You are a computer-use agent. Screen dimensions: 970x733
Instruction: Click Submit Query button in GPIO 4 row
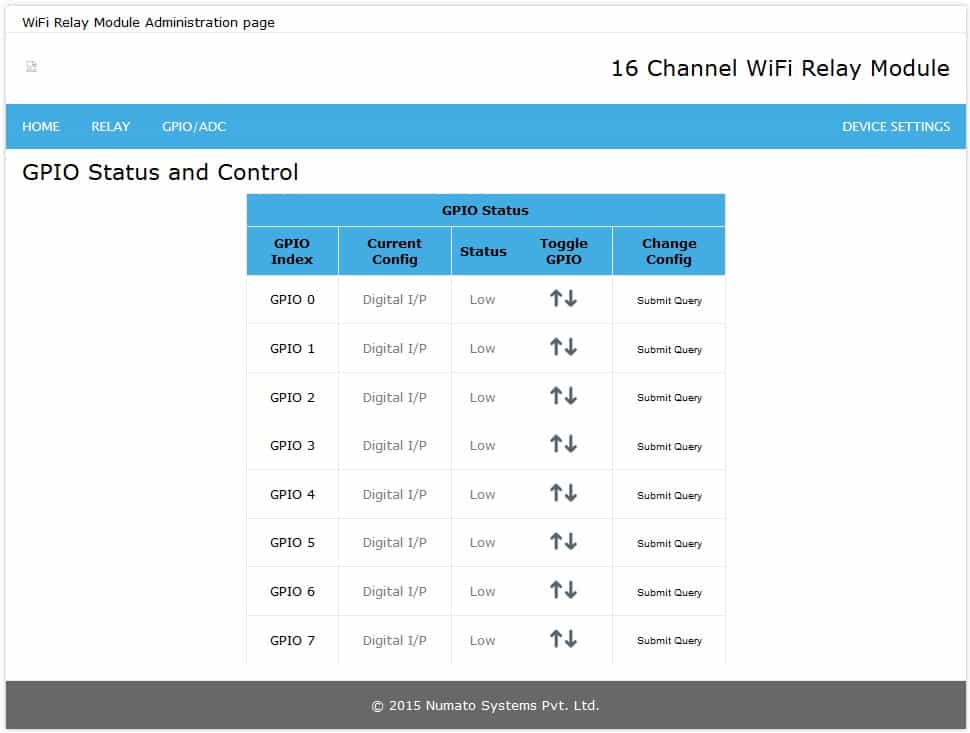tap(669, 495)
